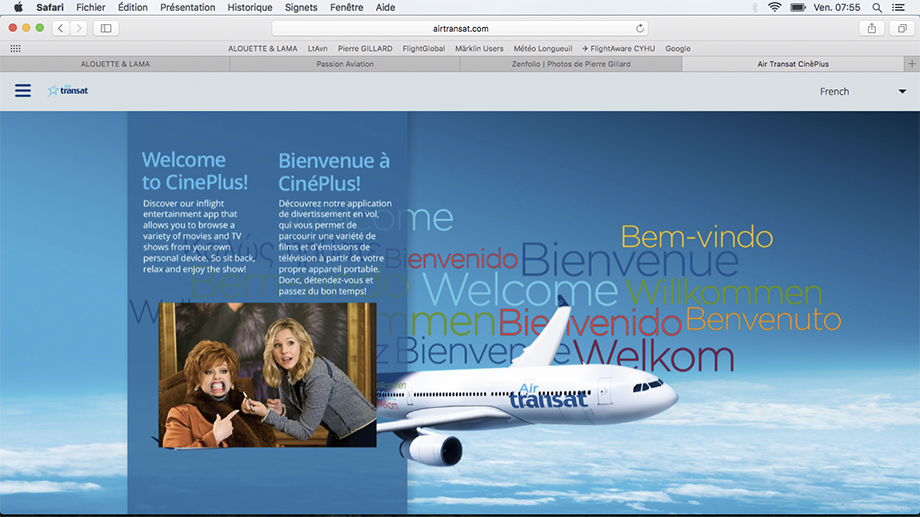
Task: Click the orange Benvenuto text
Action: click(763, 320)
